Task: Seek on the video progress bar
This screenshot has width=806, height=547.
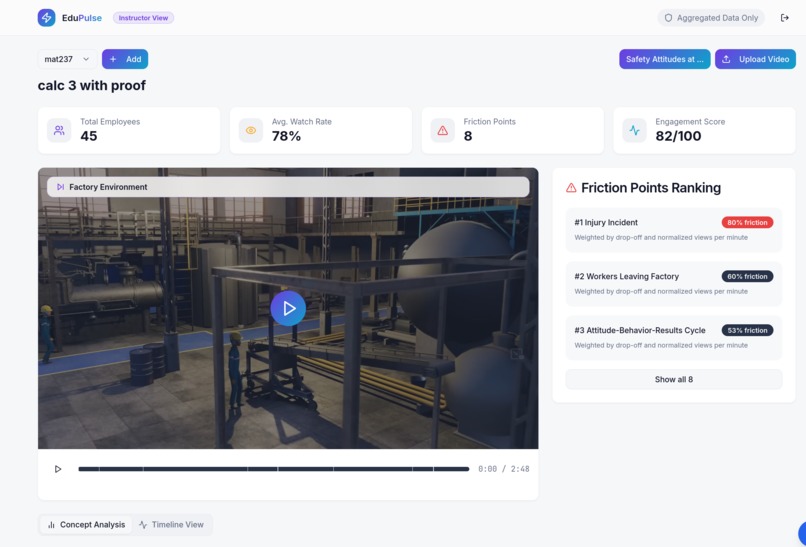Action: pyautogui.click(x=273, y=469)
